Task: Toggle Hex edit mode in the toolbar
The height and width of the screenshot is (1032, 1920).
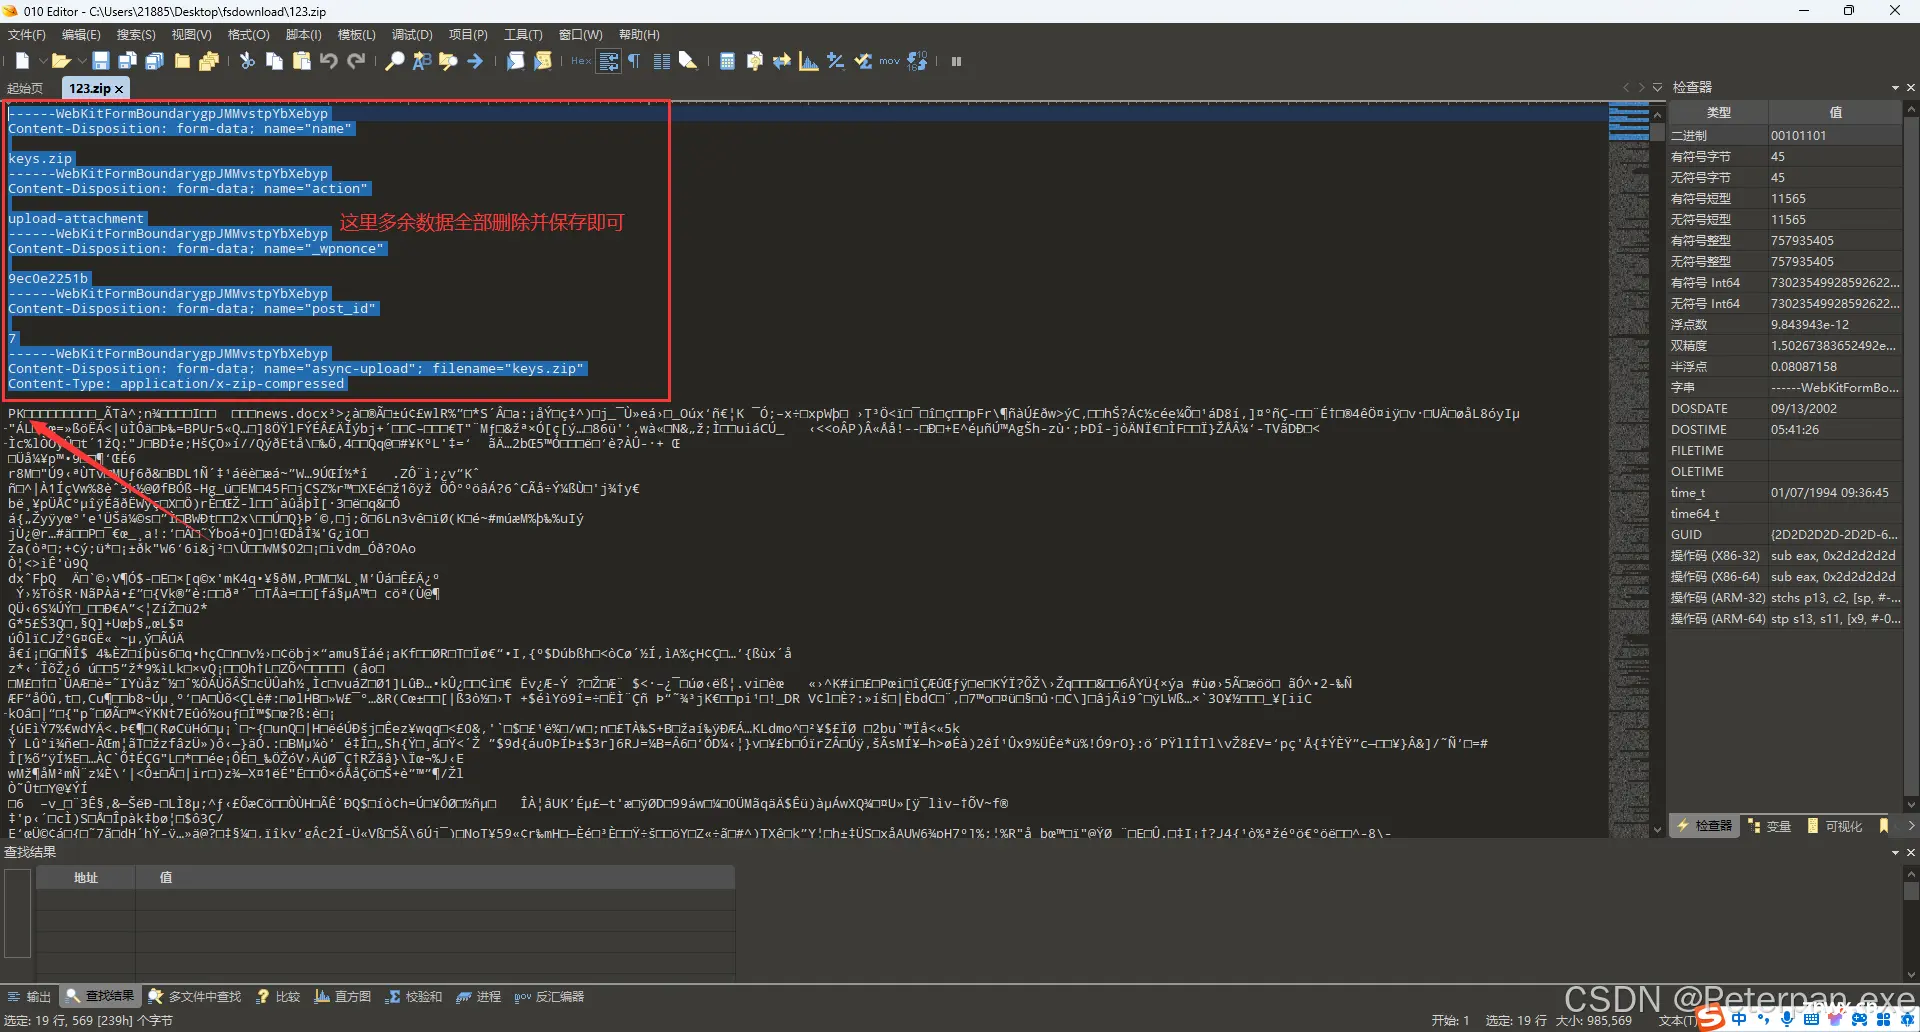Action: coord(581,61)
